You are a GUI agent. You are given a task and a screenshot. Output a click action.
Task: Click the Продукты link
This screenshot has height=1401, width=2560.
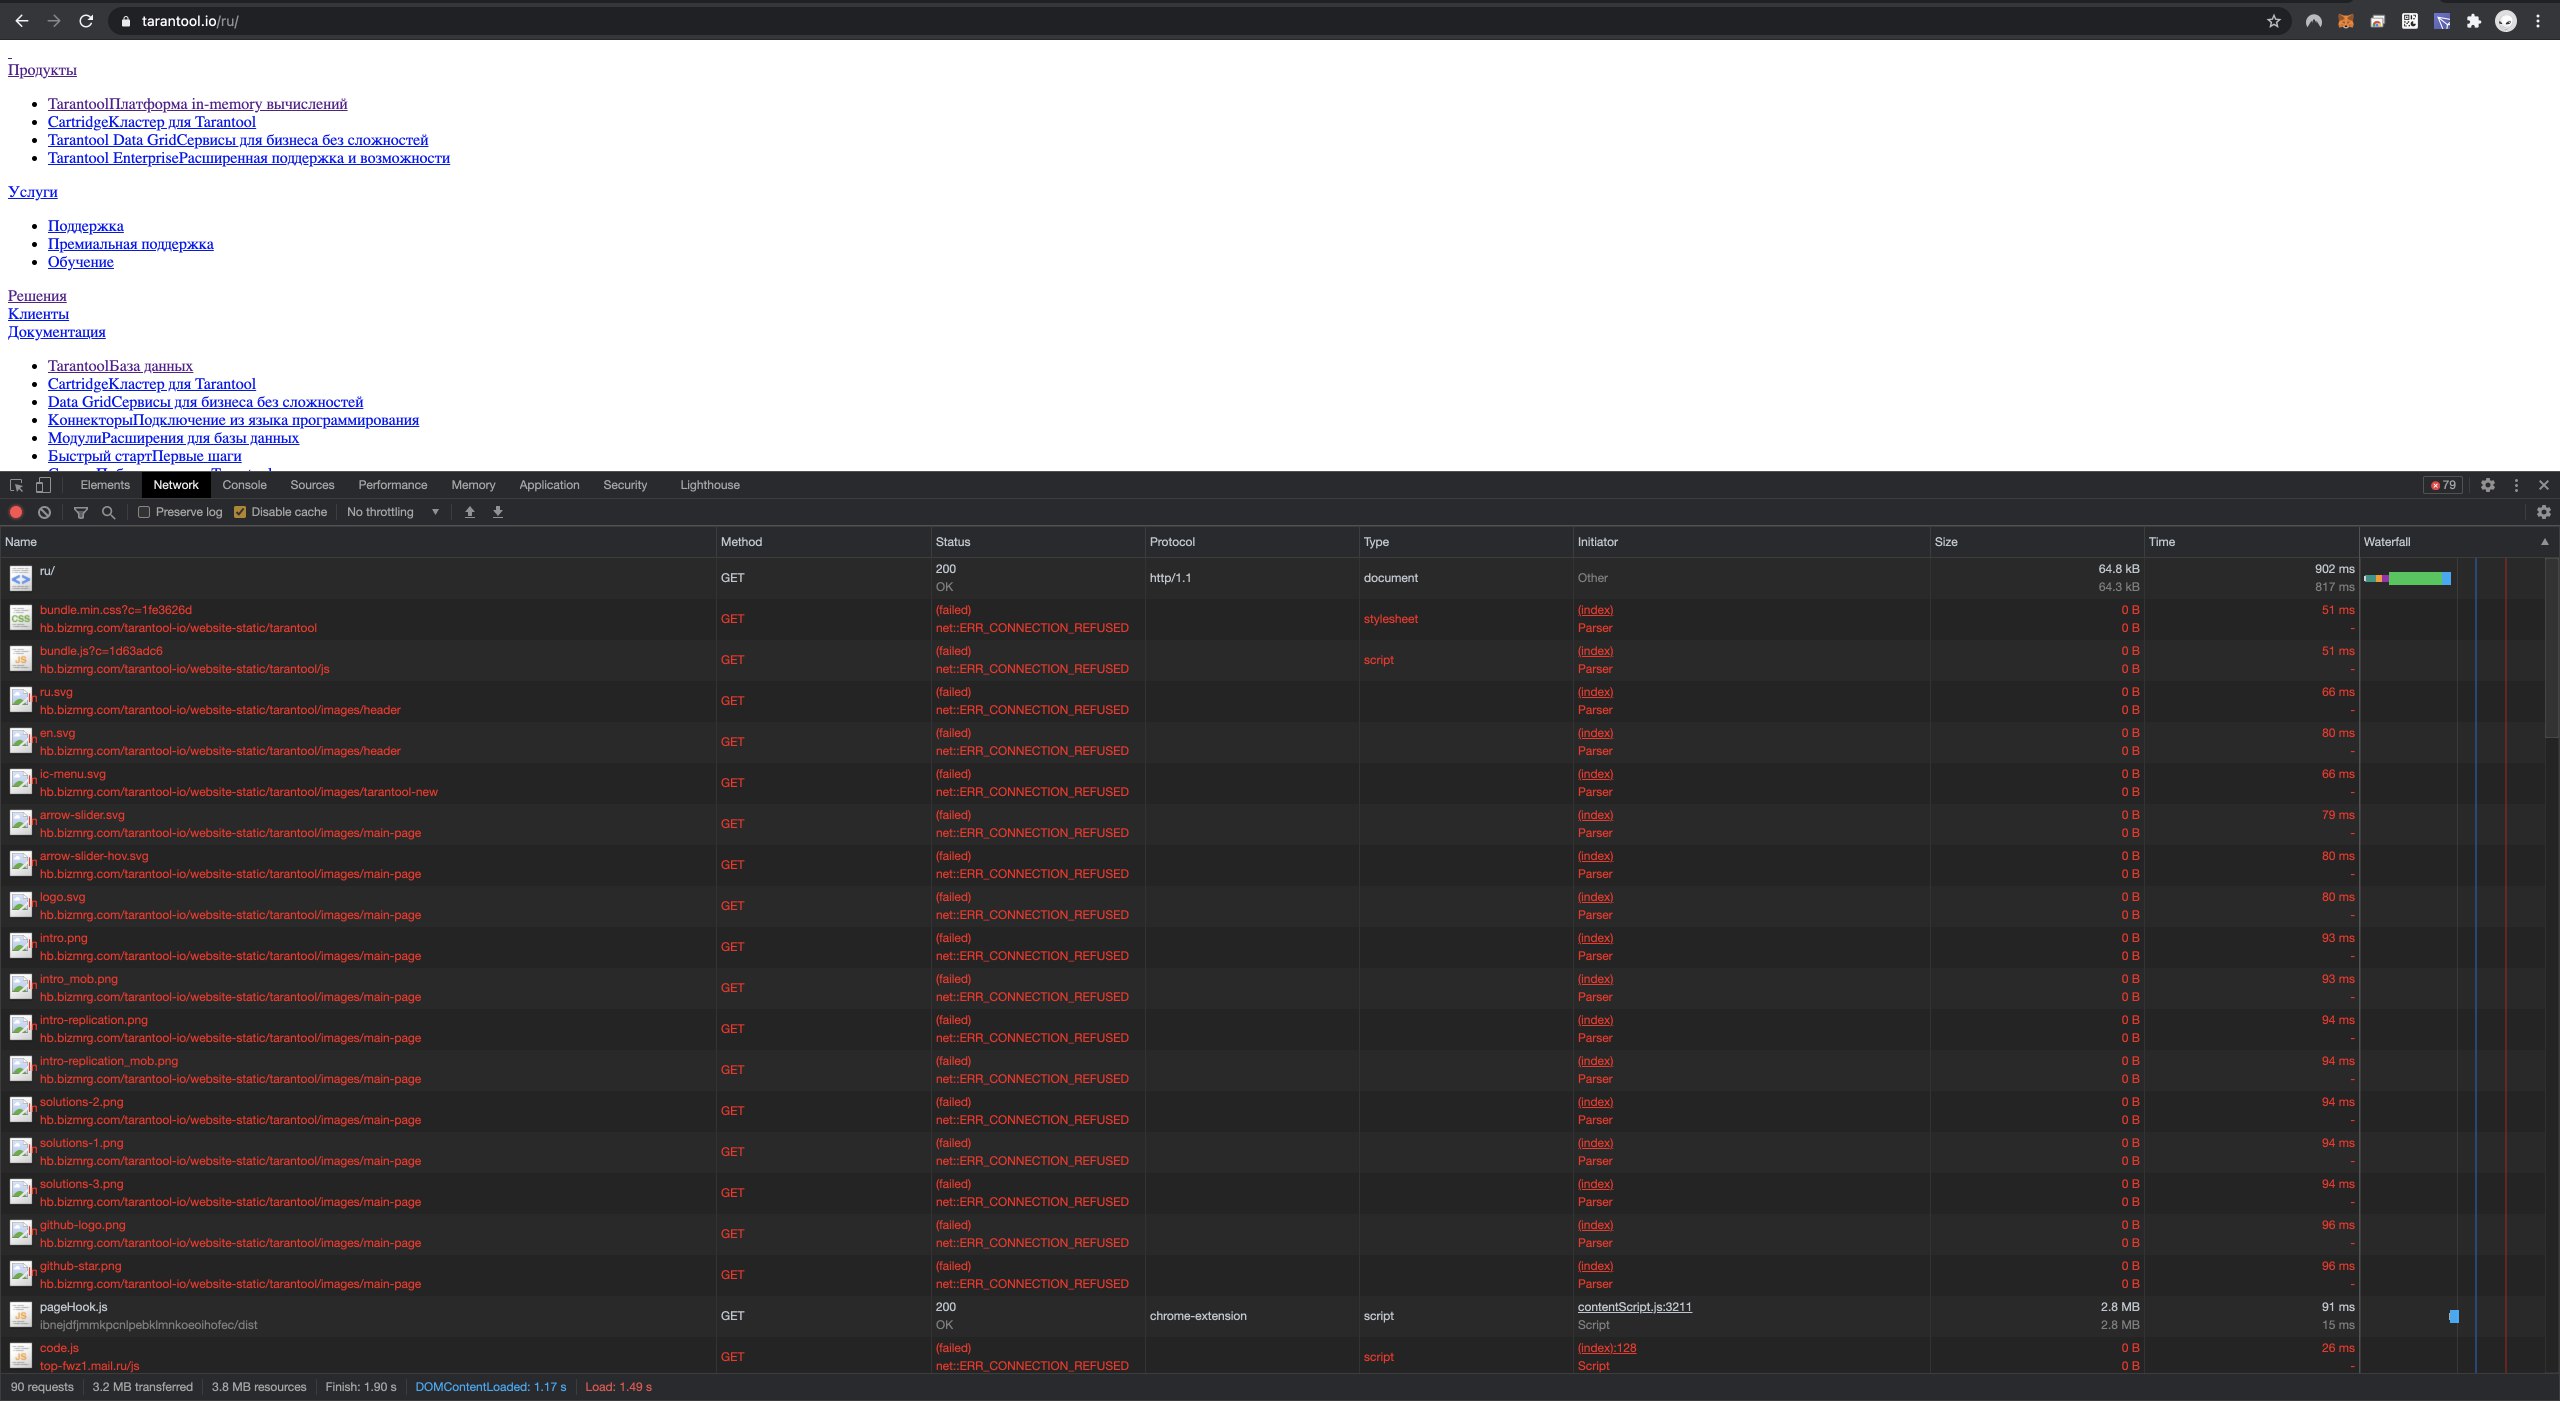[x=42, y=70]
